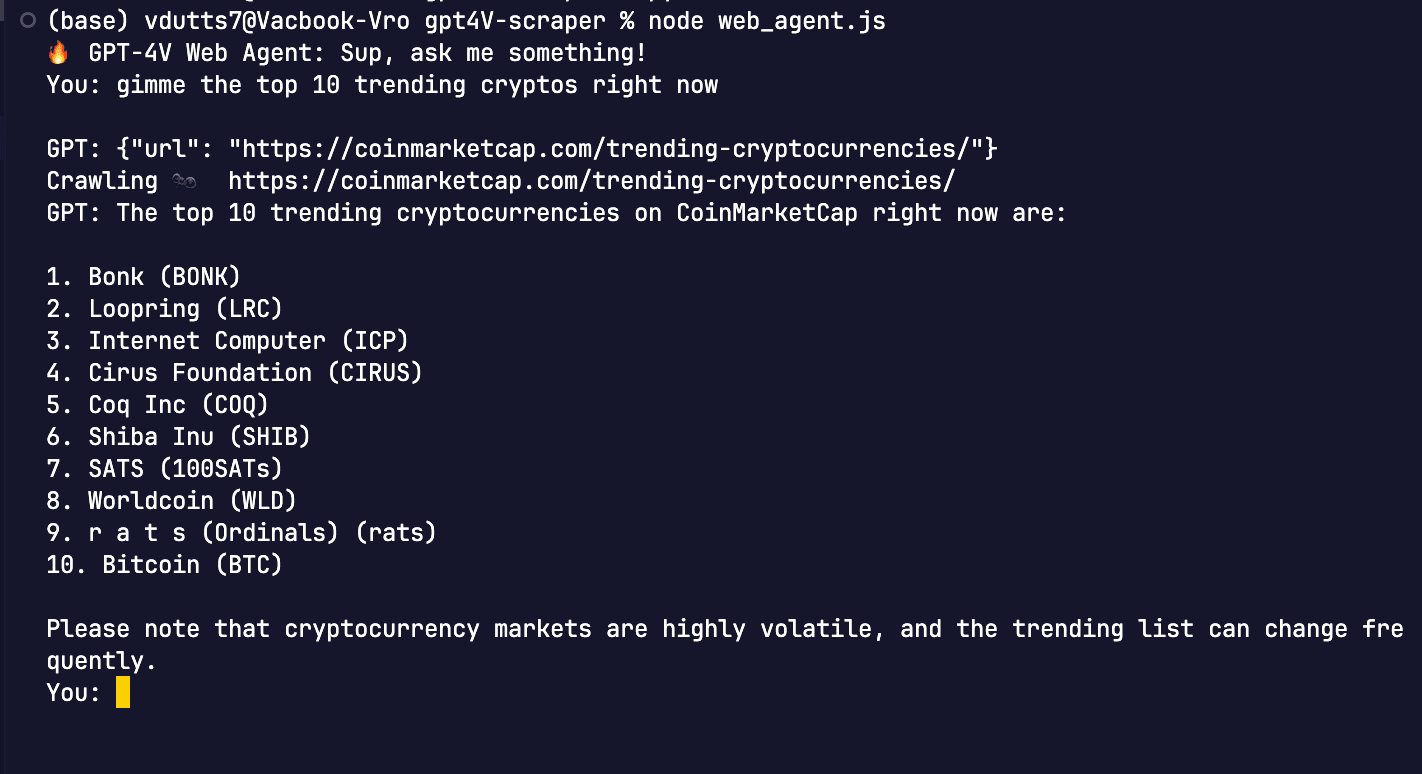Screen dimensions: 1422x774
Task: Click the user question about trending cryptos
Action: pyautogui.click(x=417, y=85)
